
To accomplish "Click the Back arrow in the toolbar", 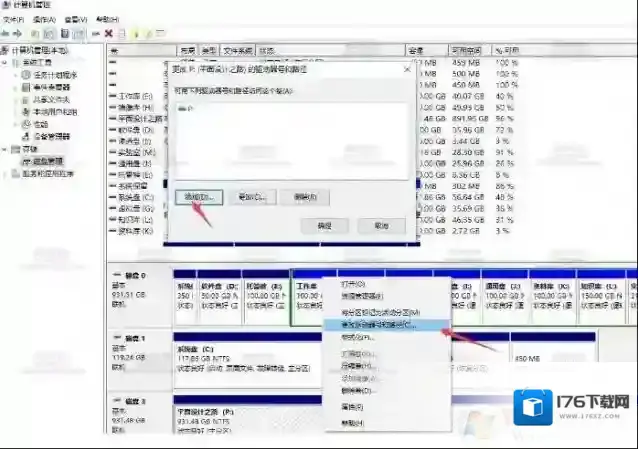I will pyautogui.click(x=8, y=33).
